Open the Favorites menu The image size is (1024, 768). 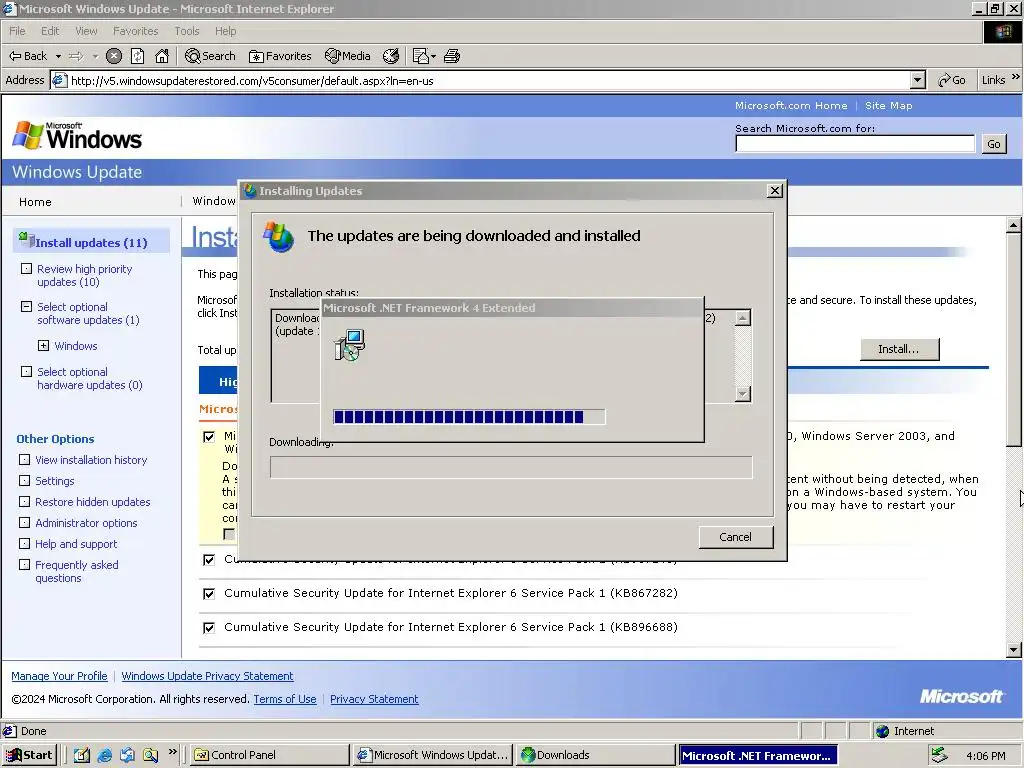135,31
